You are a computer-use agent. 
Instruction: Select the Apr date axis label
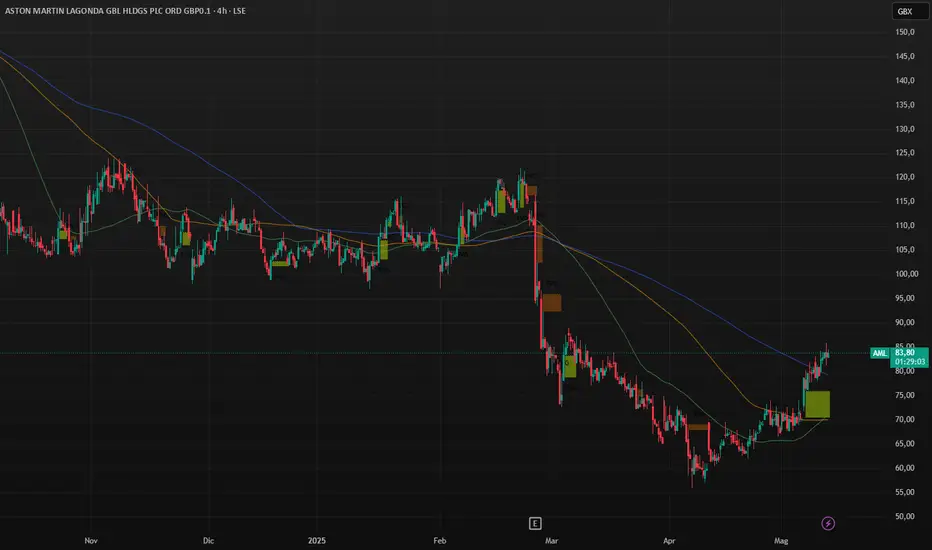[x=669, y=540]
